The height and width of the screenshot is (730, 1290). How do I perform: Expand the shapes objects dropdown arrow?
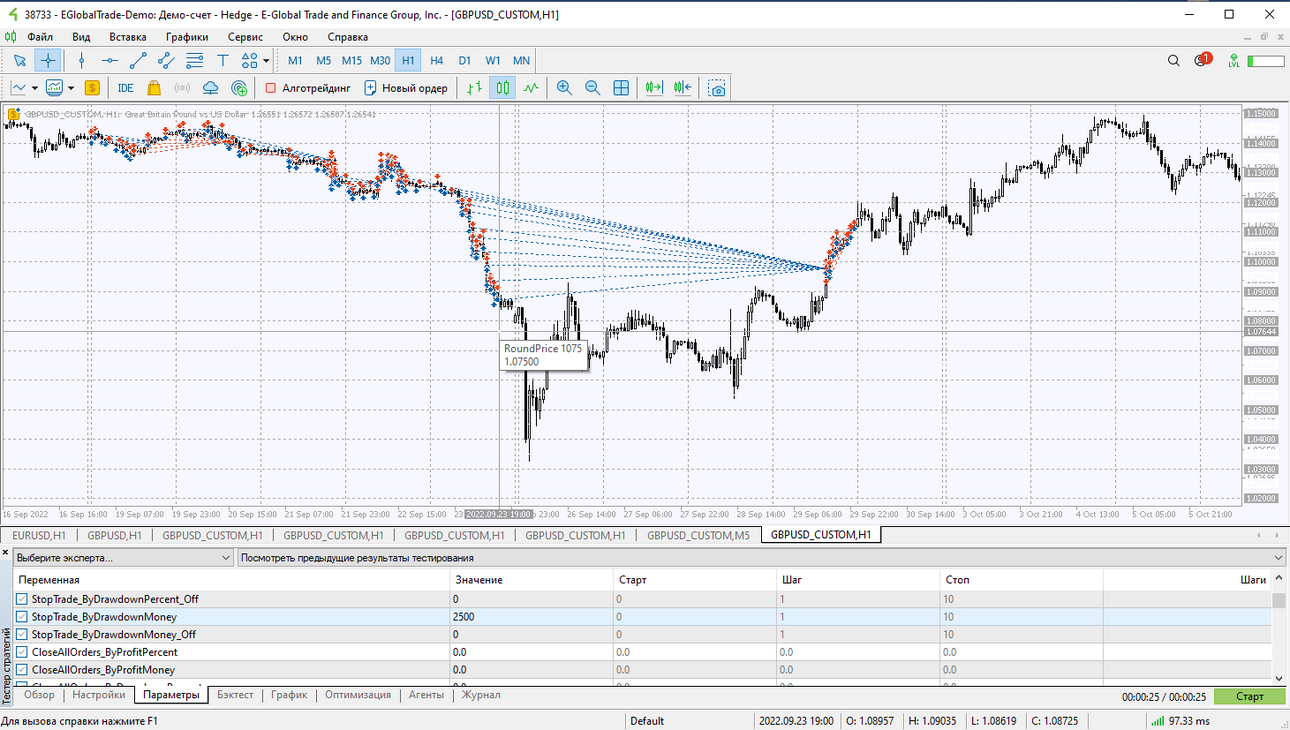(x=266, y=60)
